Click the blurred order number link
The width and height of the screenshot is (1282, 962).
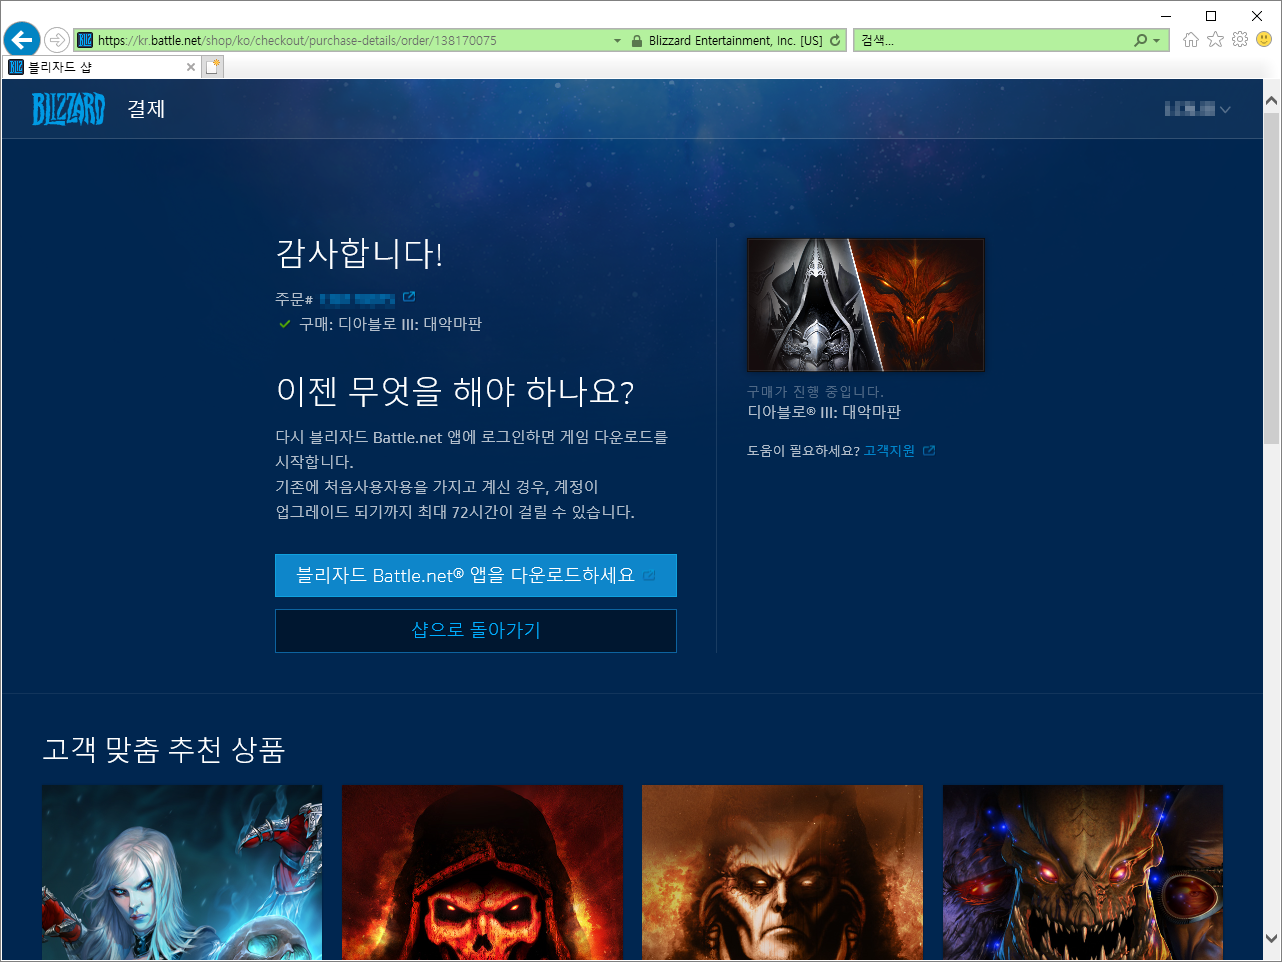point(358,299)
